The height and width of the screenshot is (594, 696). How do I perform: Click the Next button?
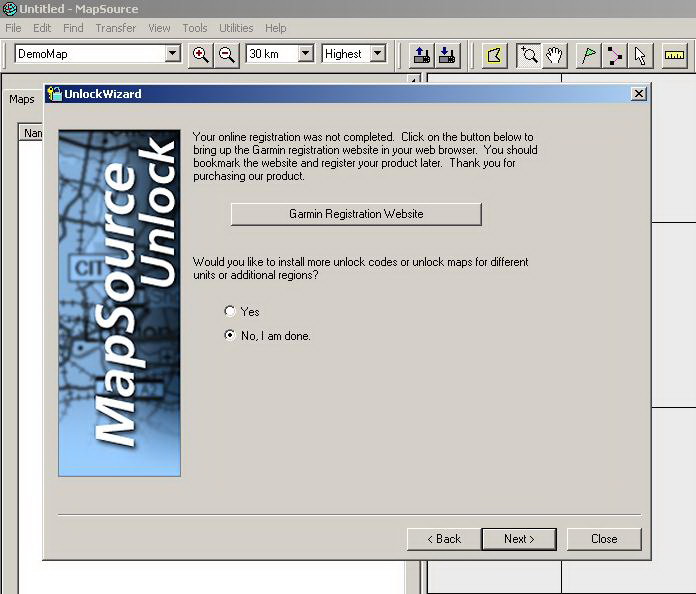click(x=519, y=539)
